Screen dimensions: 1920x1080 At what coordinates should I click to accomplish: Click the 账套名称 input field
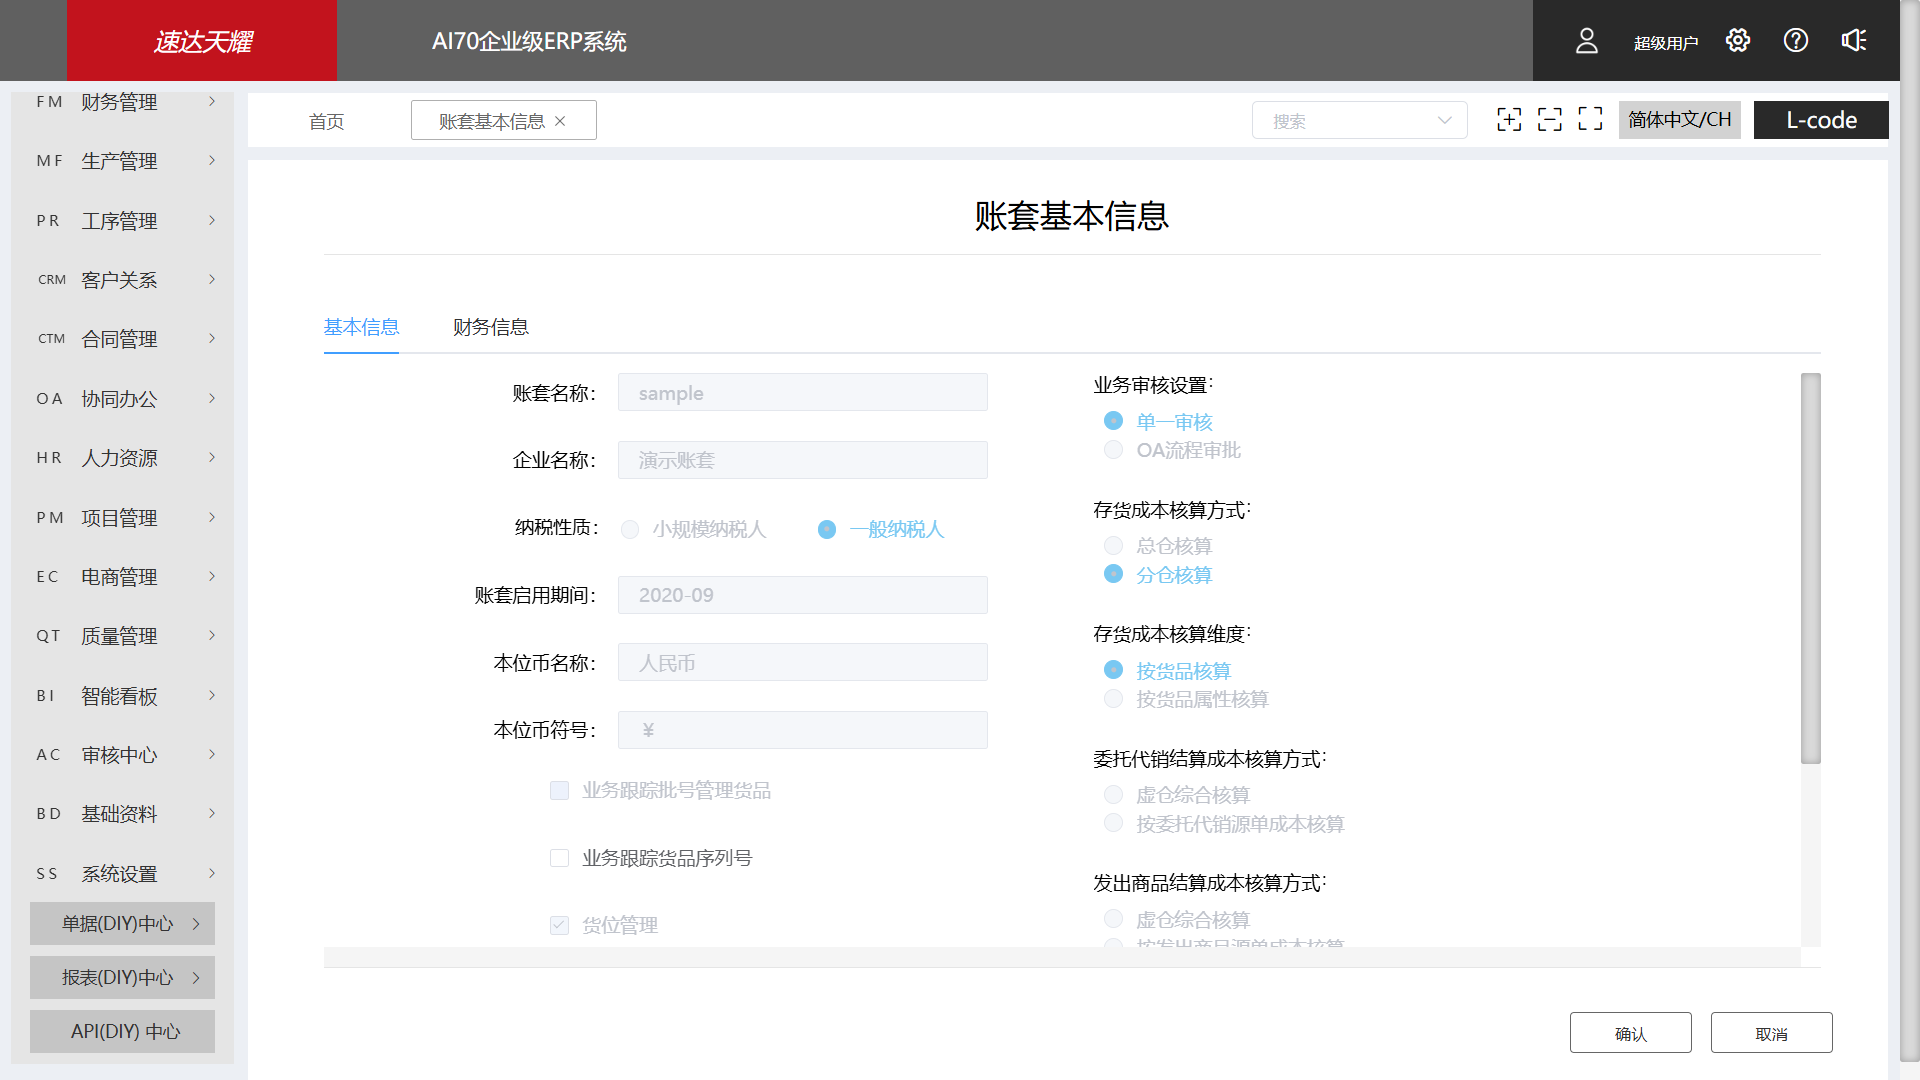802,393
